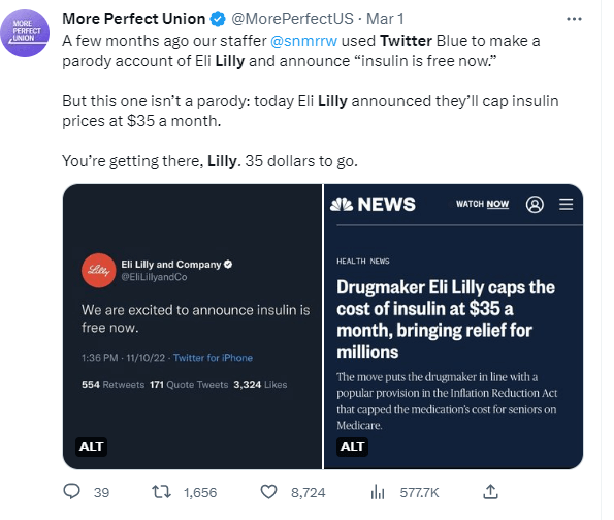This screenshot has height=520, width=614.
Task: Like the tweet with the heart icon
Action: [x=268, y=492]
